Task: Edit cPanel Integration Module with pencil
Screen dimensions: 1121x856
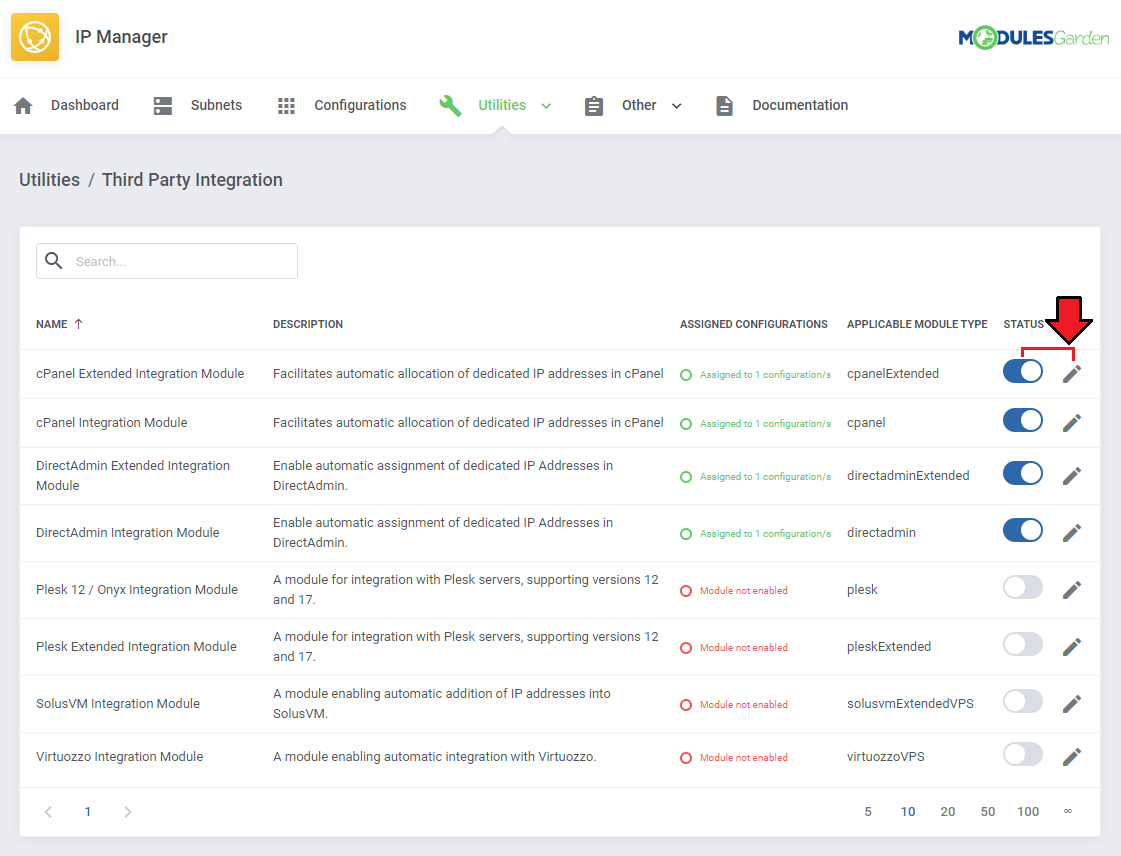Action: [x=1071, y=423]
